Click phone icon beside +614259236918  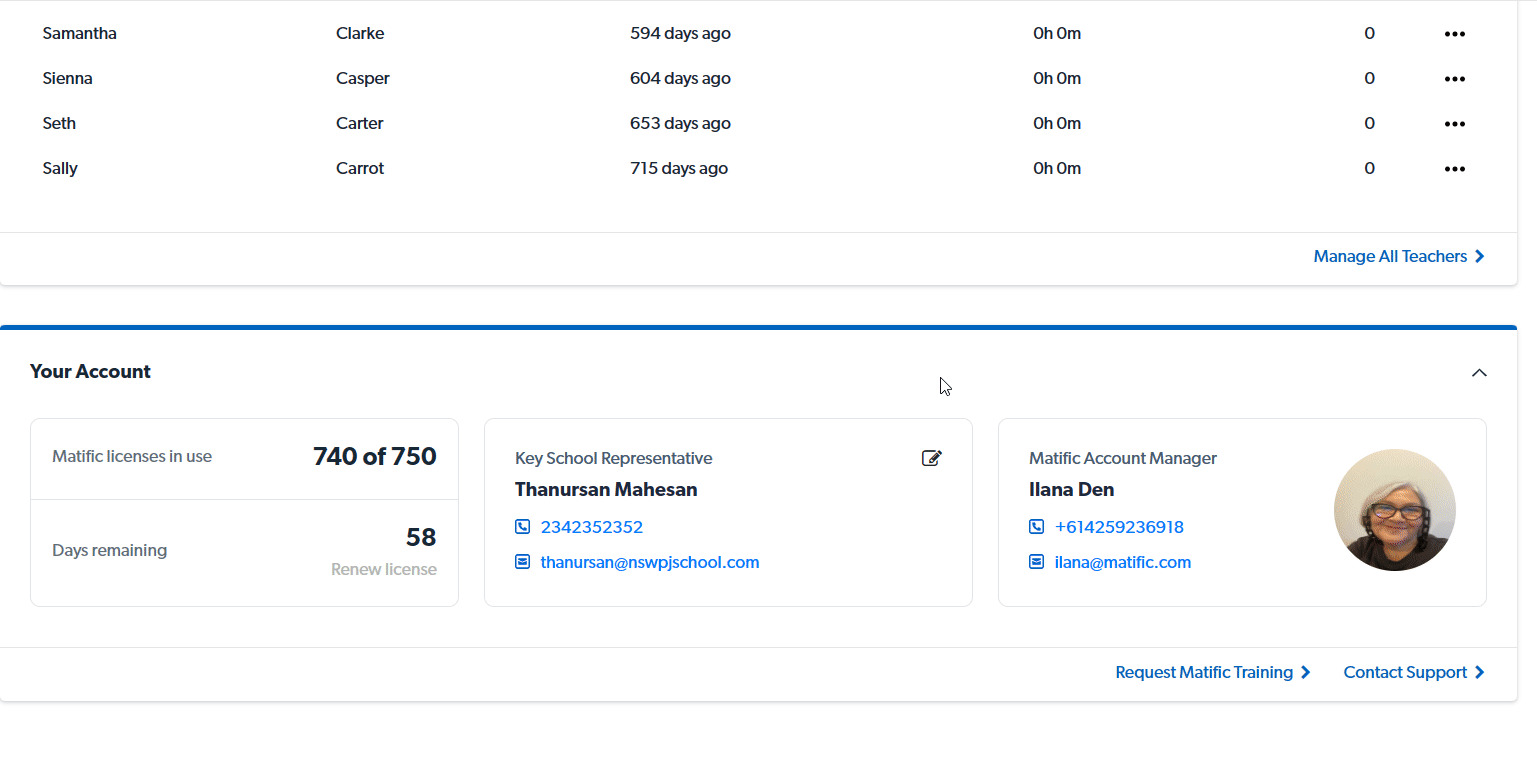(1036, 527)
